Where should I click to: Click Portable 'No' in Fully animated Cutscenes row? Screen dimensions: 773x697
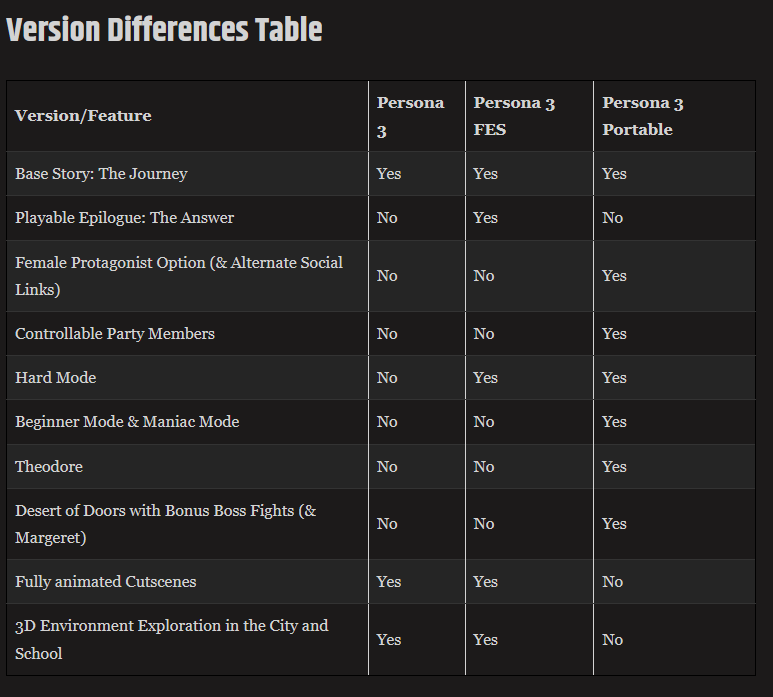pos(612,582)
